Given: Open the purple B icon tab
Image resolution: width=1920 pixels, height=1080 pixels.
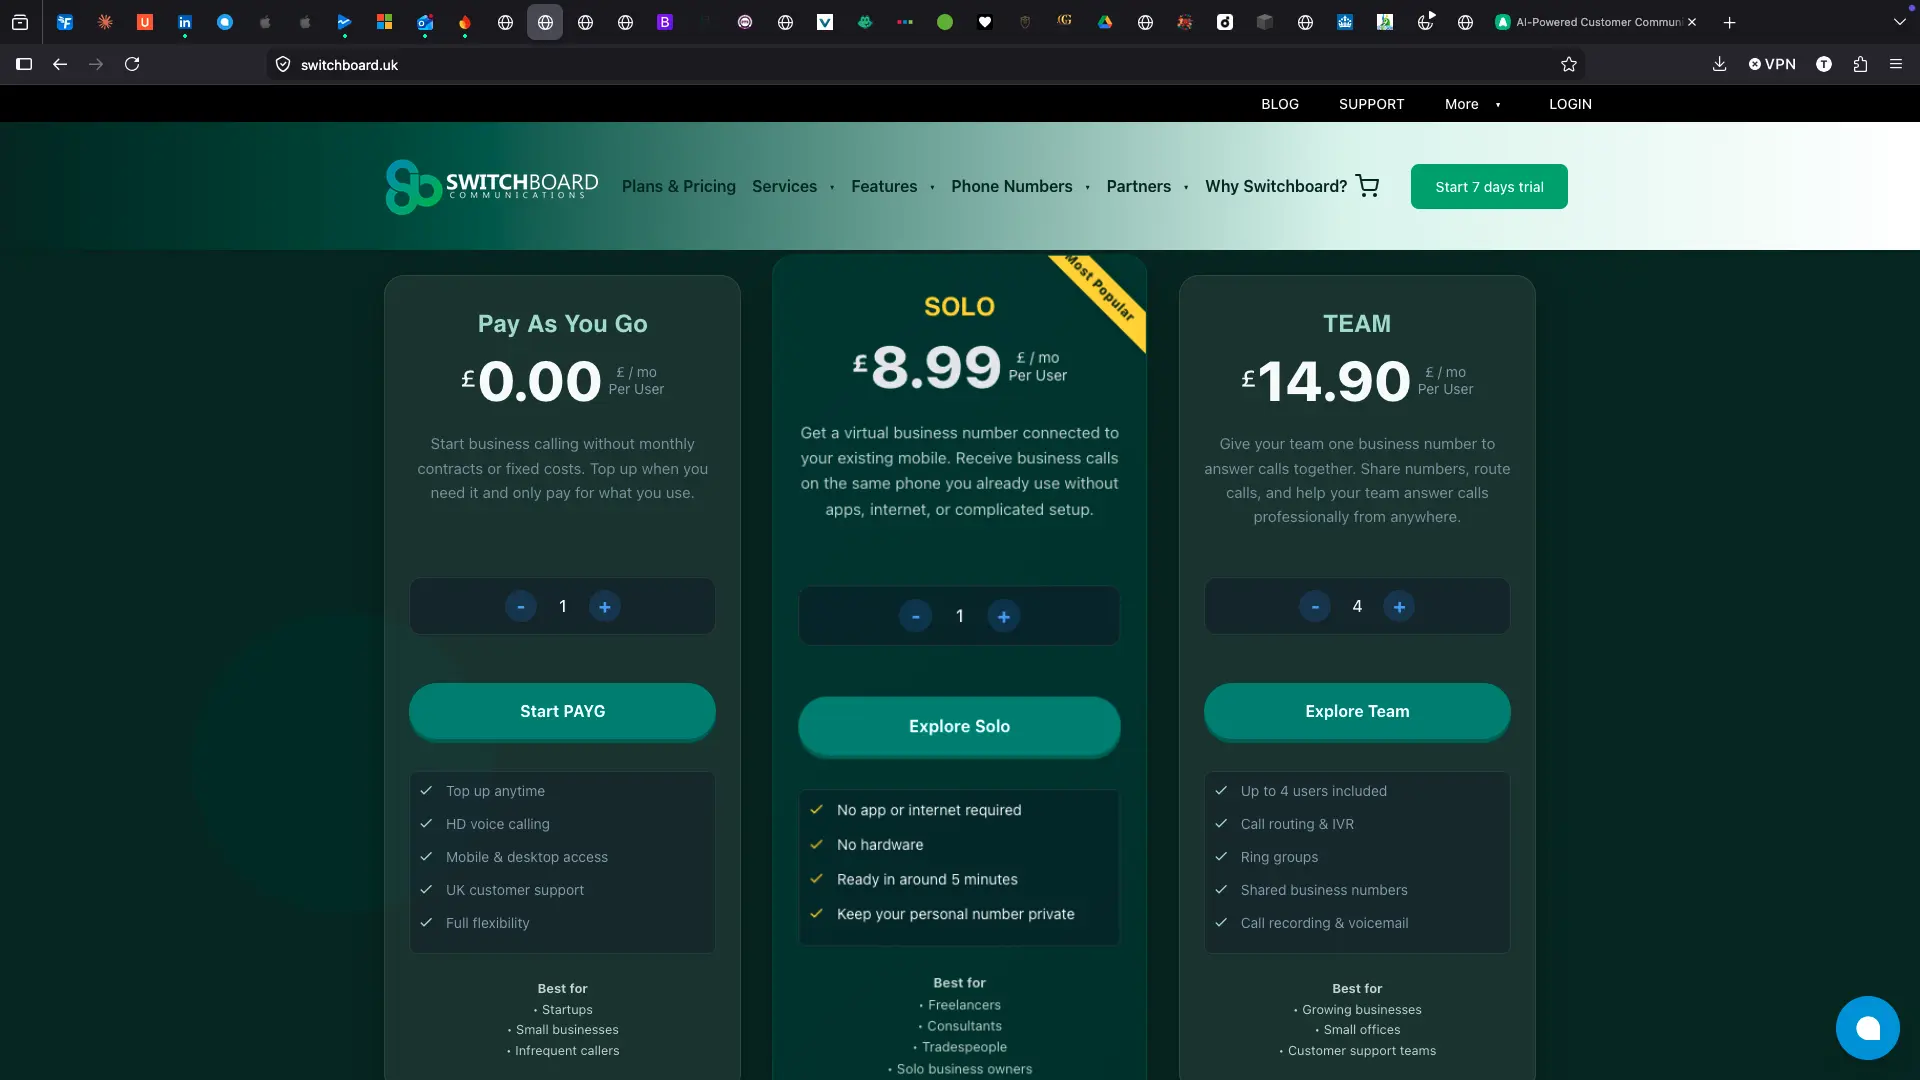Looking at the screenshot, I should point(665,22).
